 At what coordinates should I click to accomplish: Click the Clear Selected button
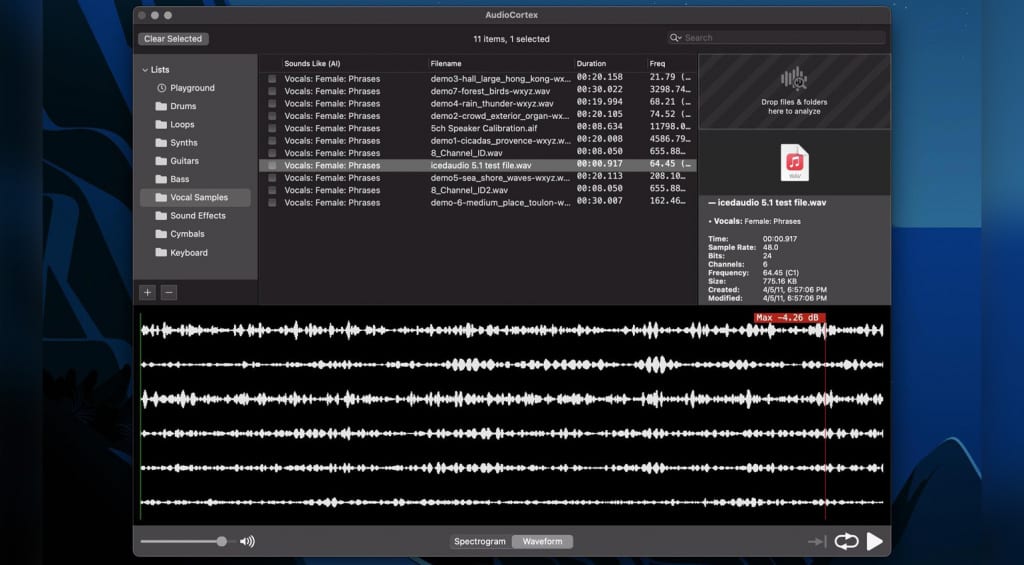coord(173,39)
